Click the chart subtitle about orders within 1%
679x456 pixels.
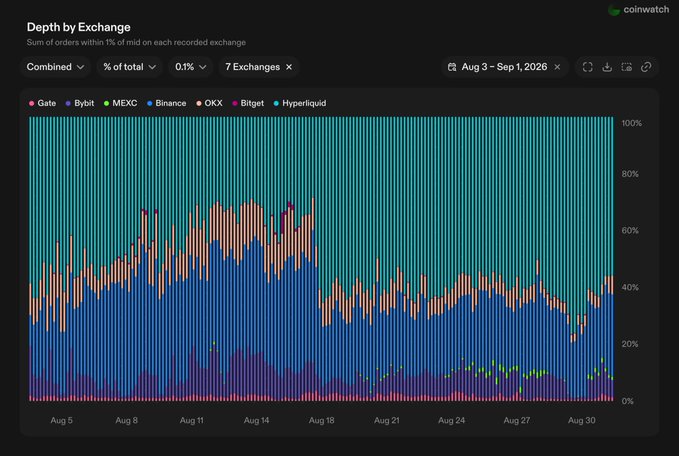(136, 42)
